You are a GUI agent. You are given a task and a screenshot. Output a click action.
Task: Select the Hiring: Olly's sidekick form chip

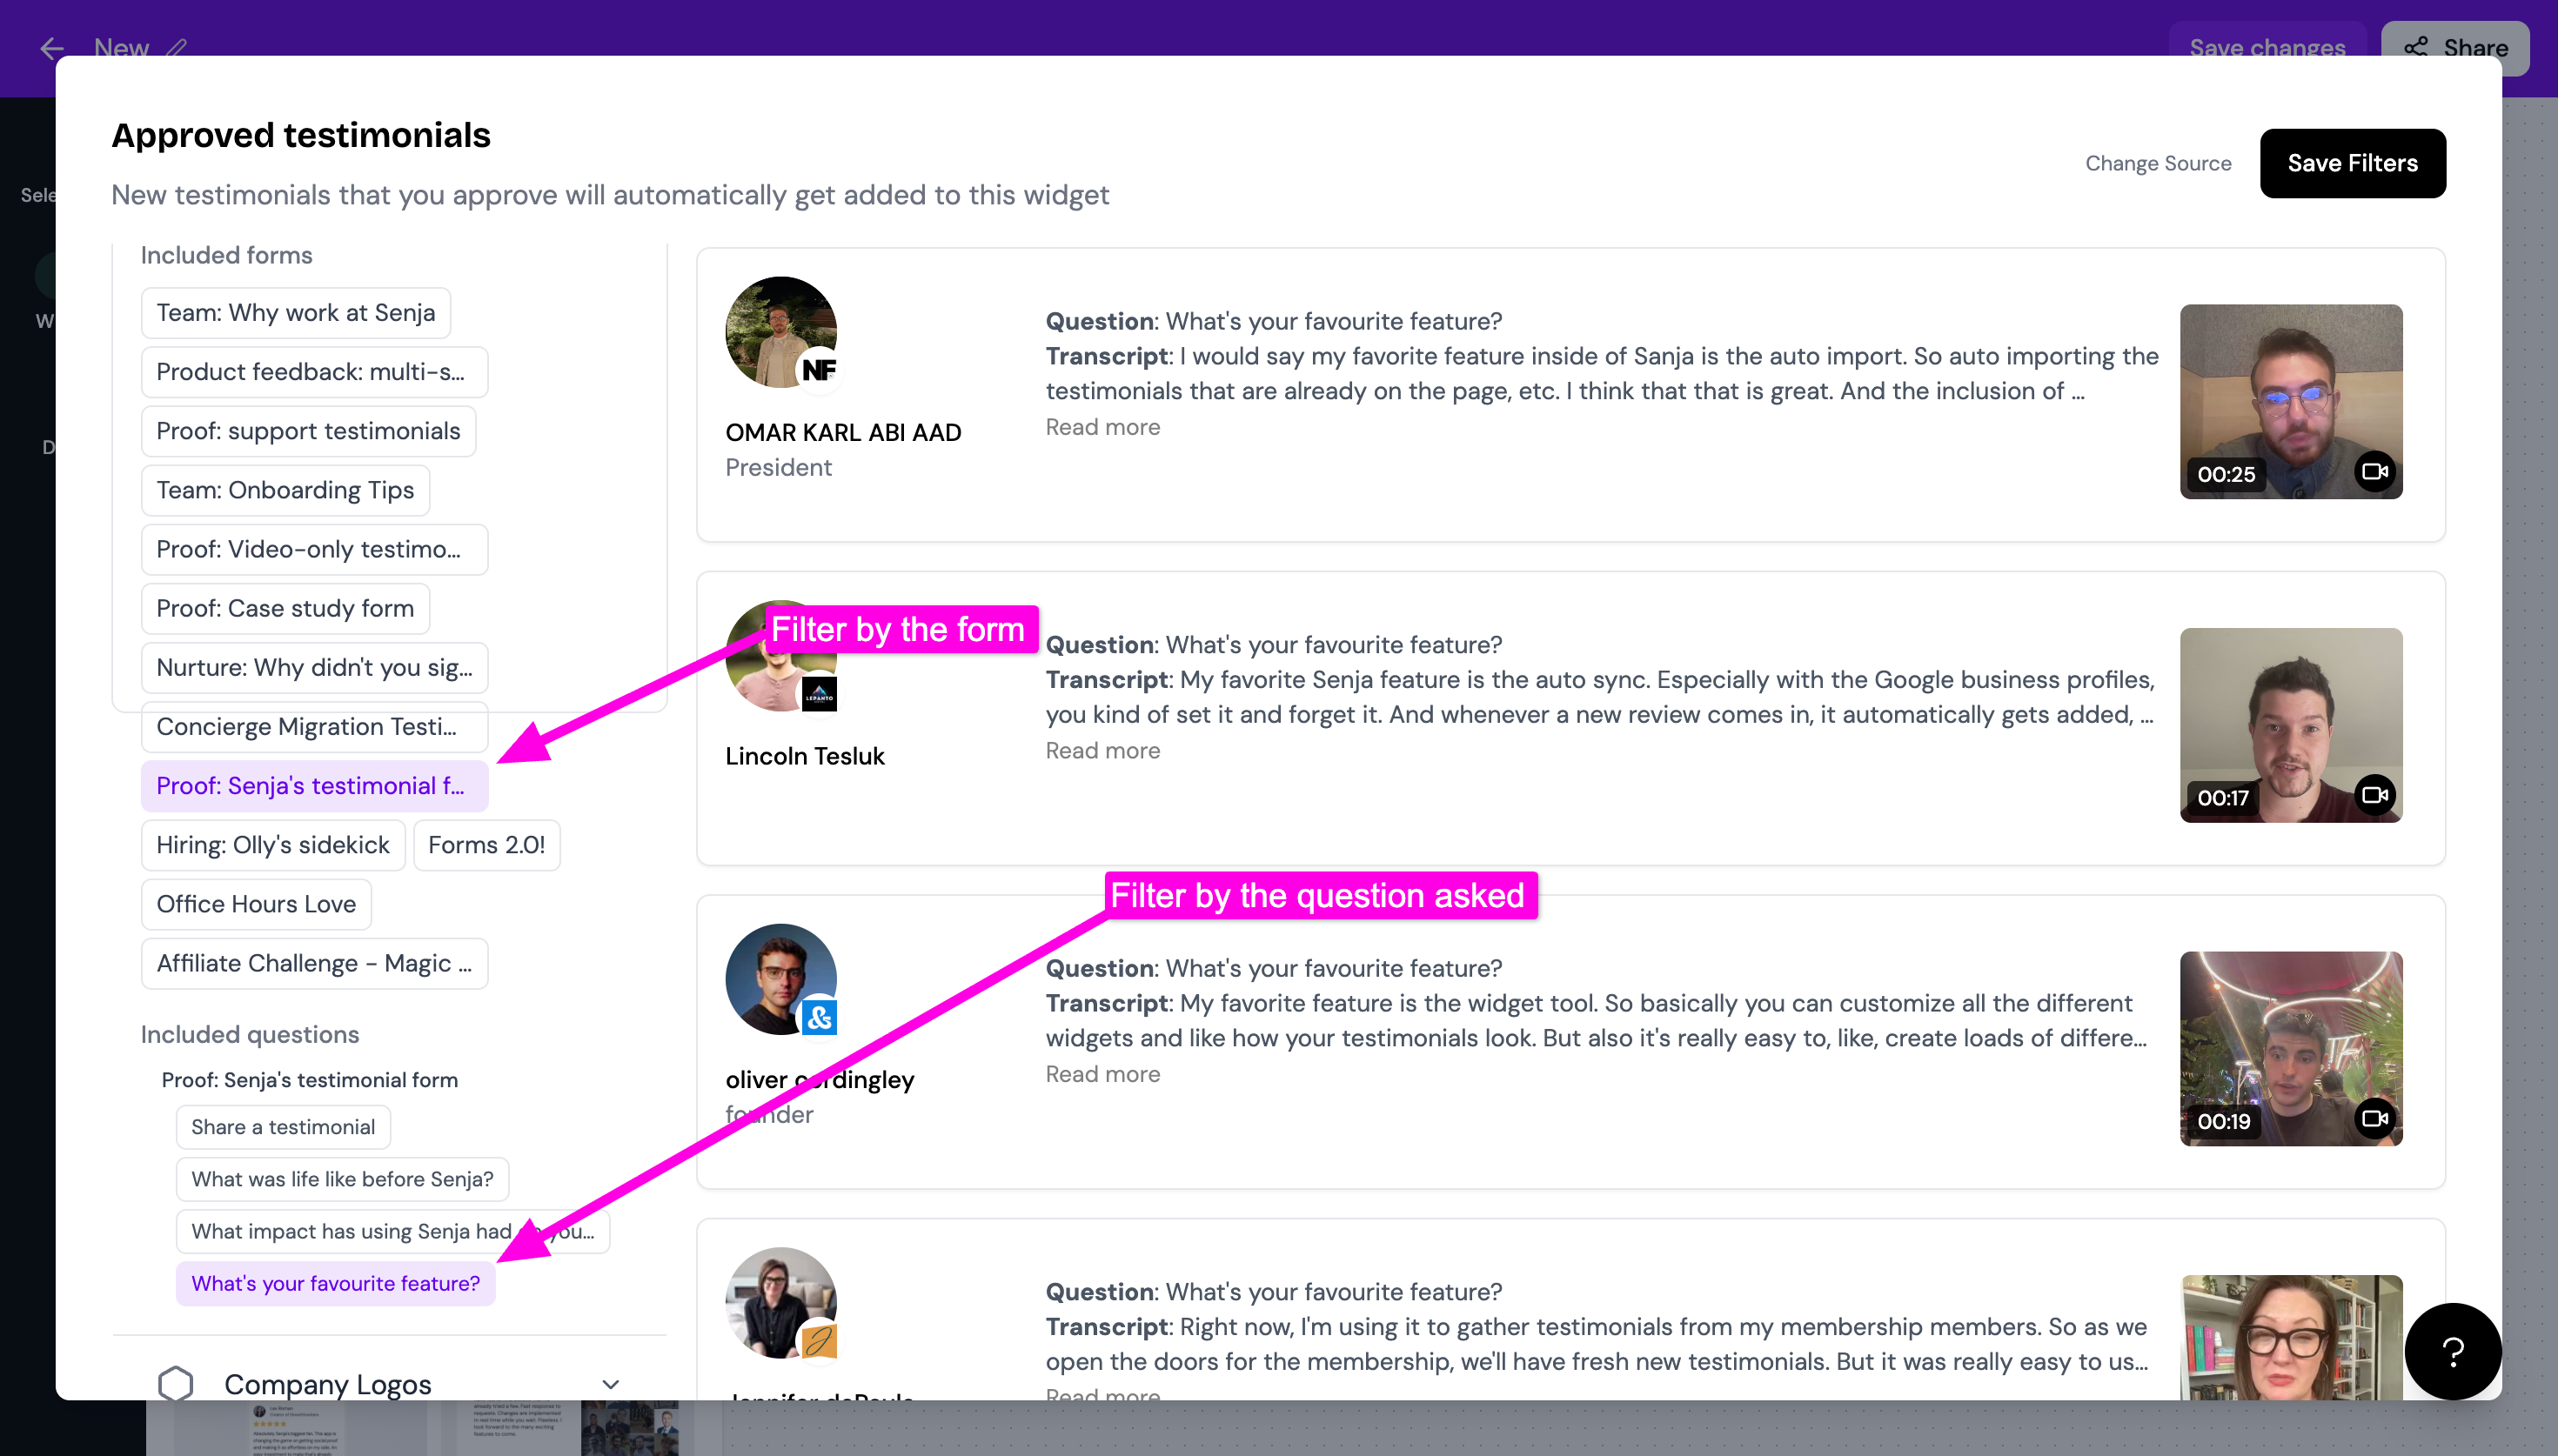272,845
